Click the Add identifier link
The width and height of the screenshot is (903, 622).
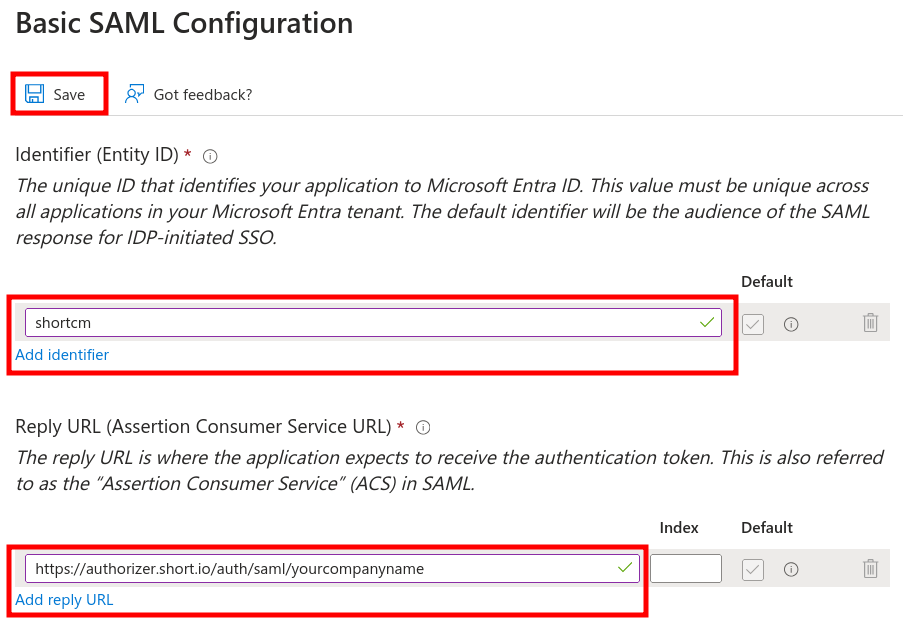[x=62, y=355]
